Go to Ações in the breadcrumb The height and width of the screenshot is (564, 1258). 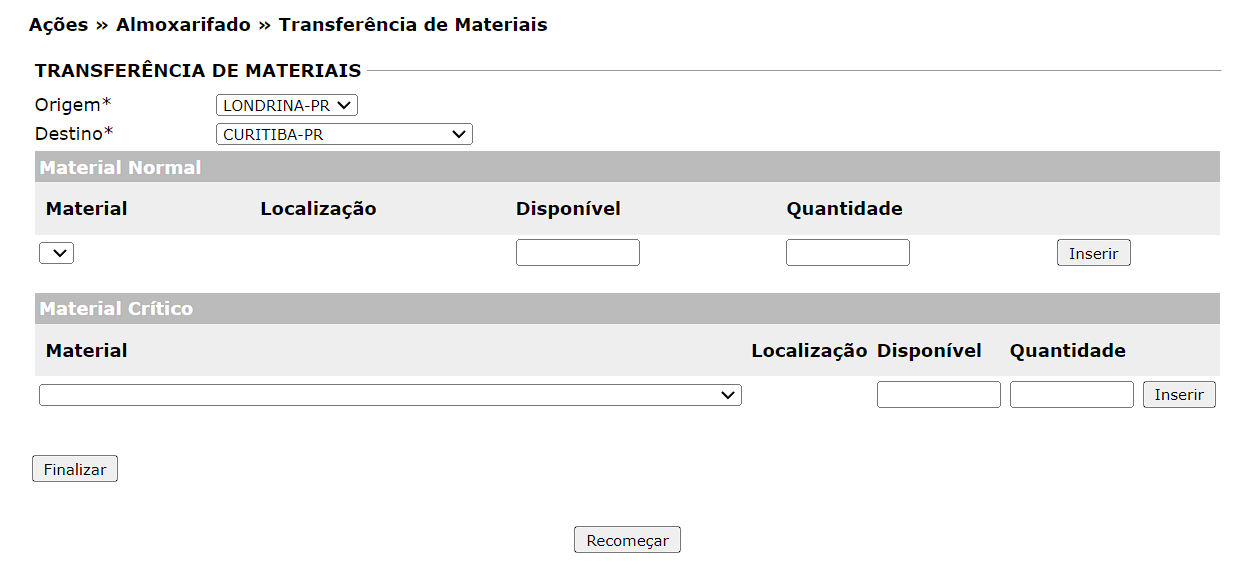pos(58,25)
